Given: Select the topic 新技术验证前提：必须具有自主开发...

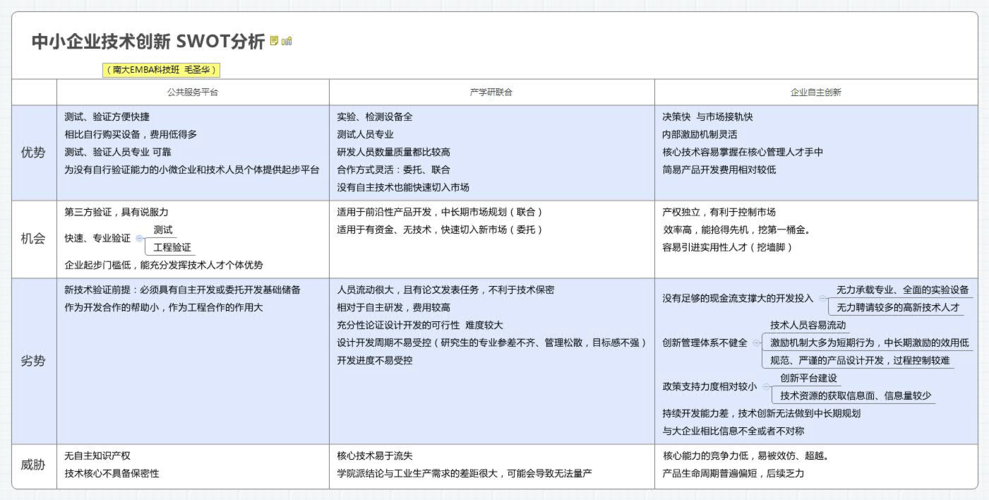Looking at the screenshot, I should [182, 290].
